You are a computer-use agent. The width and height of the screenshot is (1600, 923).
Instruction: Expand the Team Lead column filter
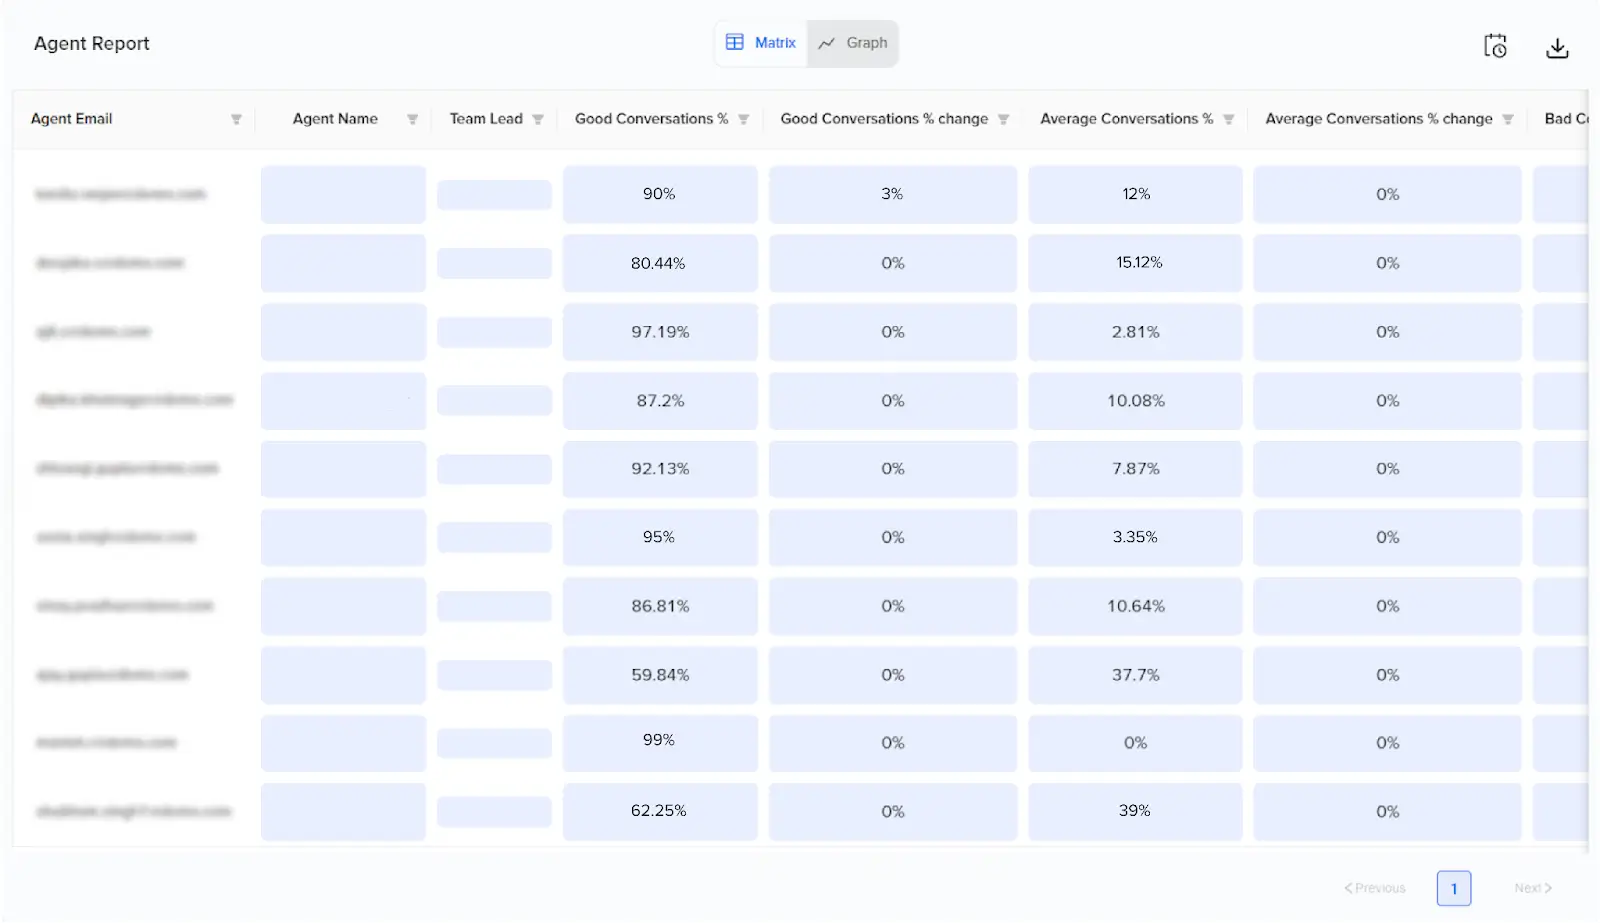[x=538, y=118]
